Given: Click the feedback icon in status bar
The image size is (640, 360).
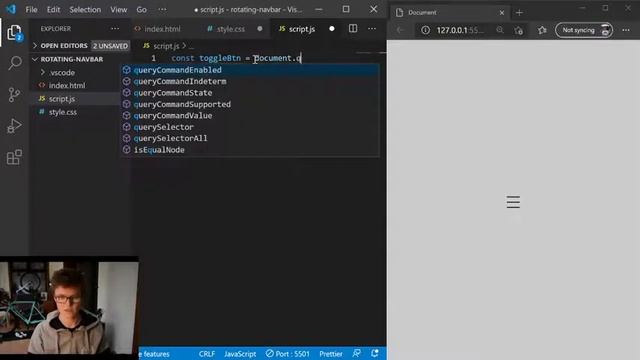Looking at the screenshot, I should pyautogui.click(x=356, y=353).
